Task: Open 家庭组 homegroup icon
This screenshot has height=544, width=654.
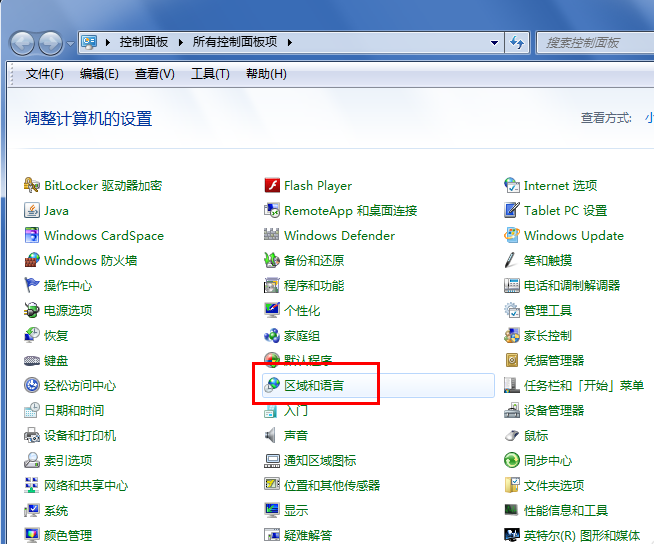Action: [x=272, y=335]
